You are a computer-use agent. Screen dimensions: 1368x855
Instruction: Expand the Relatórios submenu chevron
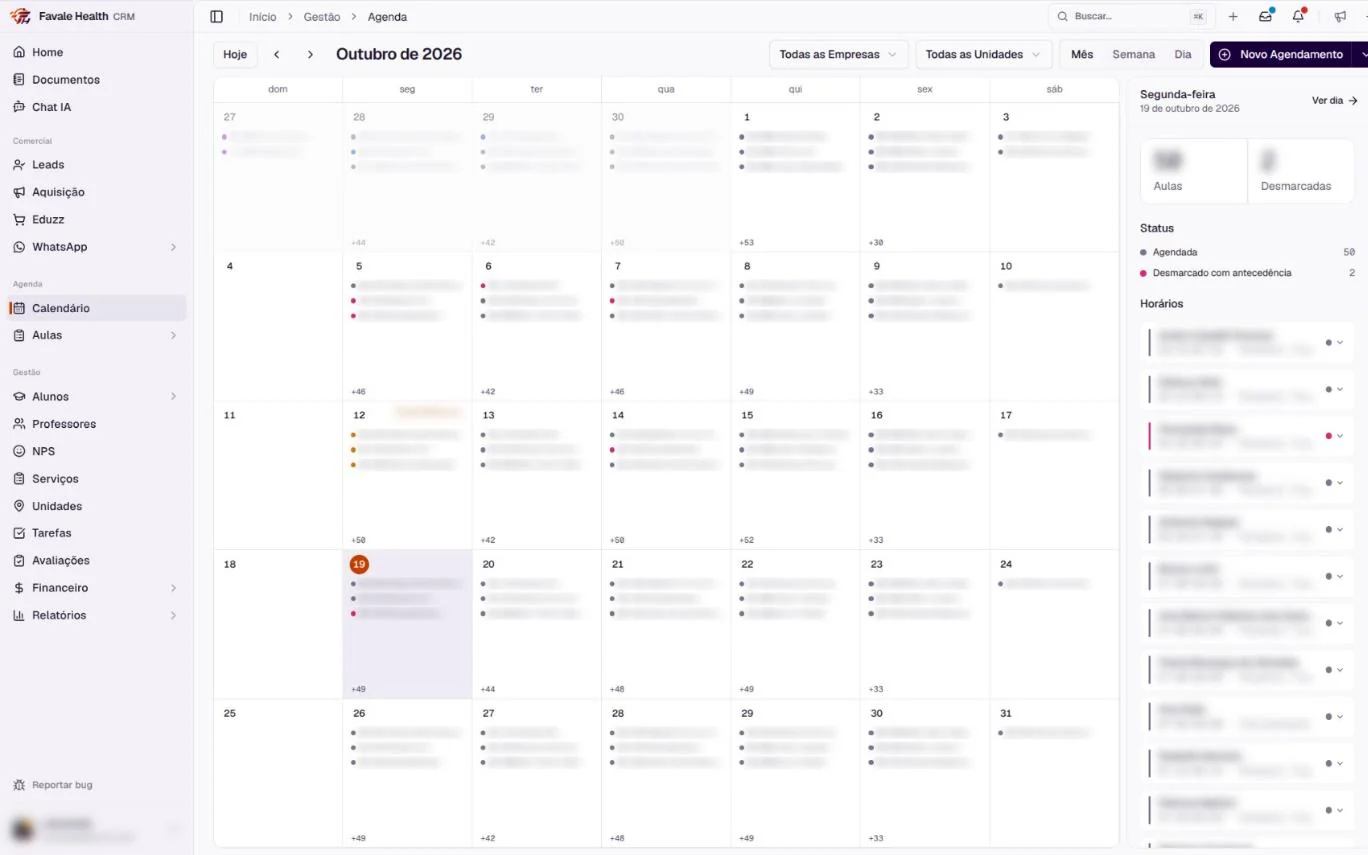173,615
